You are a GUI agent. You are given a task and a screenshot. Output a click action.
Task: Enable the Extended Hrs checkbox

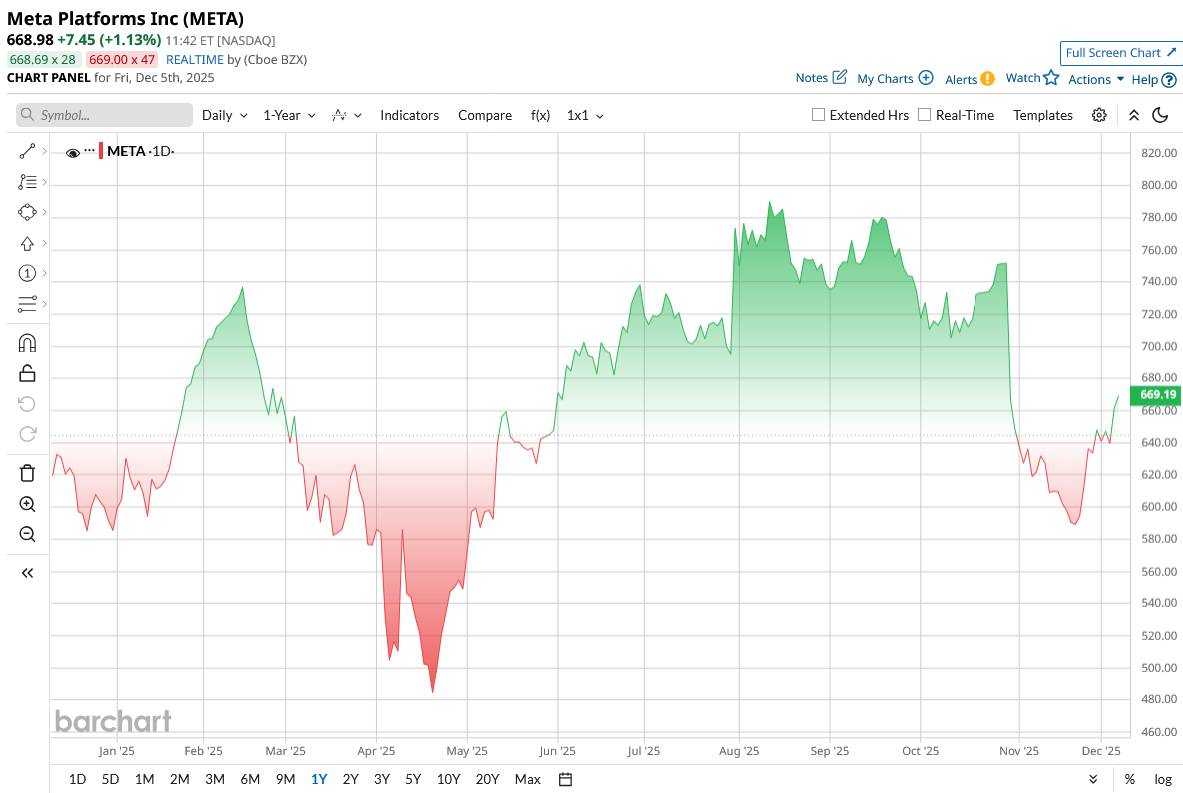click(818, 115)
